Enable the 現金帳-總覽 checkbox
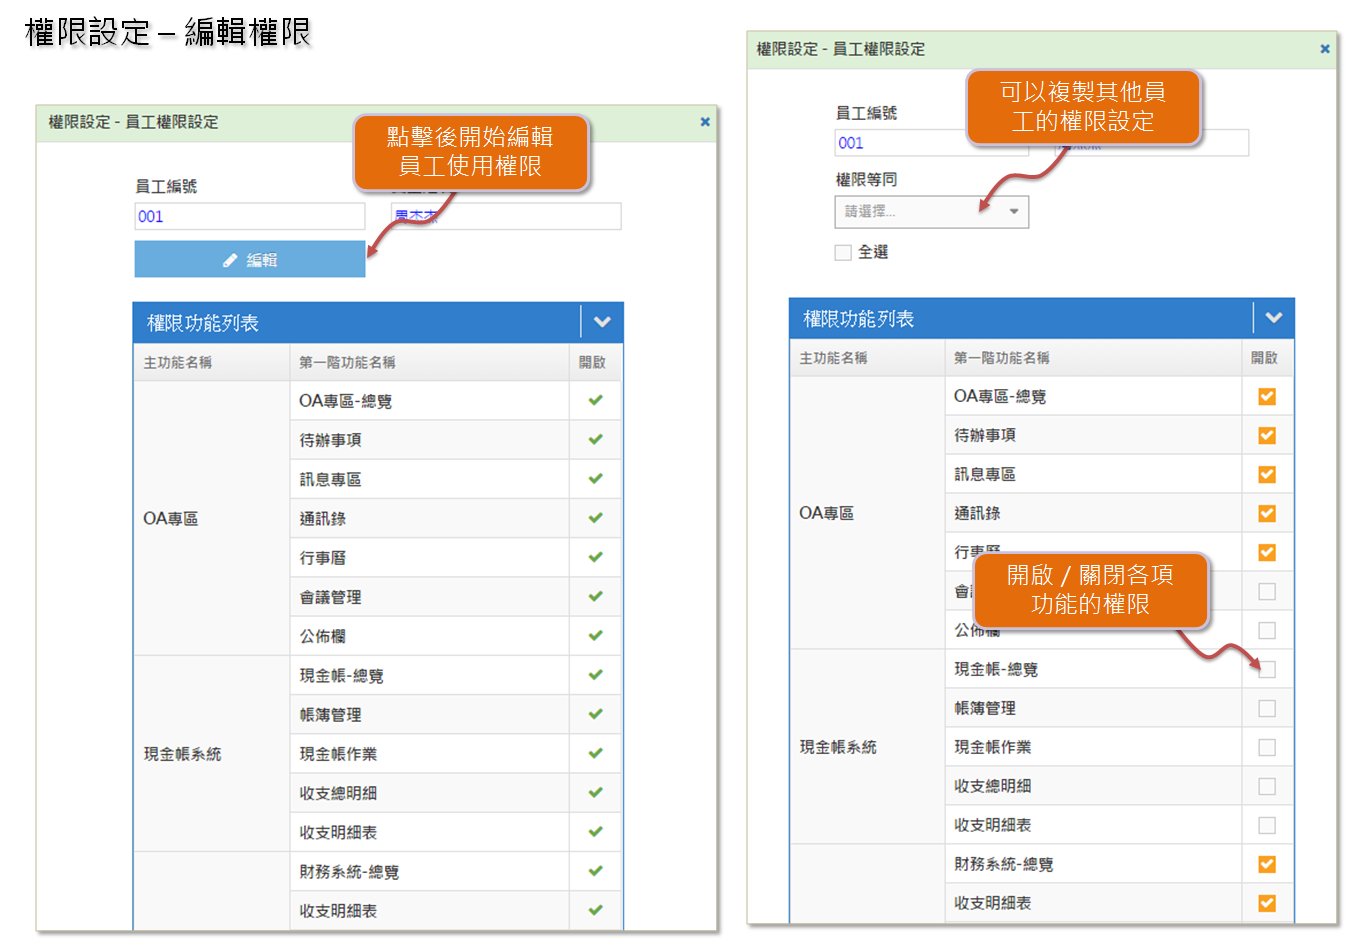Viewport: 1347px width, 941px height. point(1267,670)
